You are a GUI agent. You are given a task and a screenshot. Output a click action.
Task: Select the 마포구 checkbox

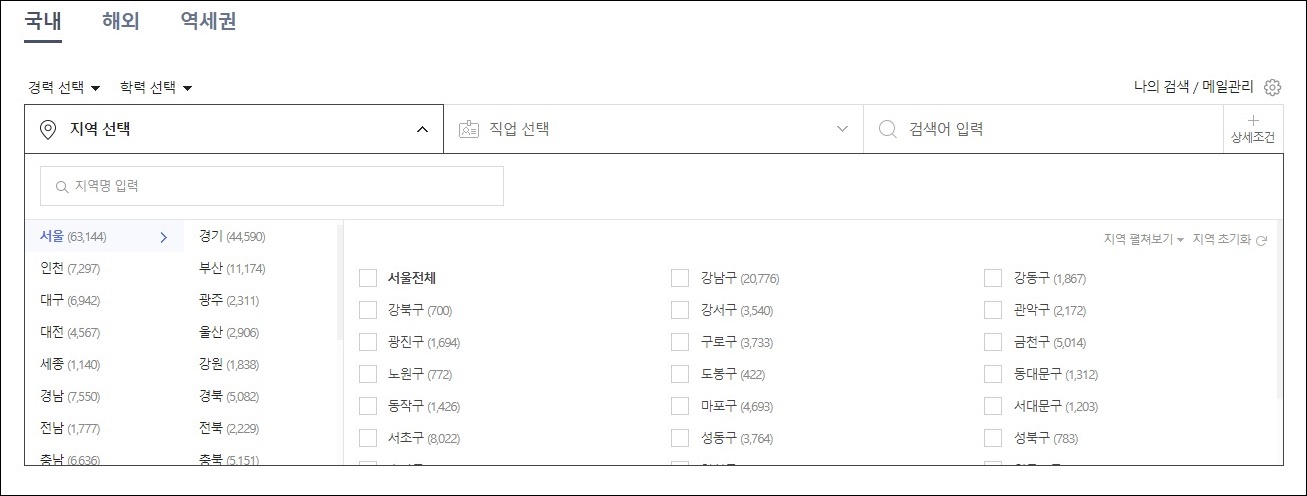click(x=680, y=406)
